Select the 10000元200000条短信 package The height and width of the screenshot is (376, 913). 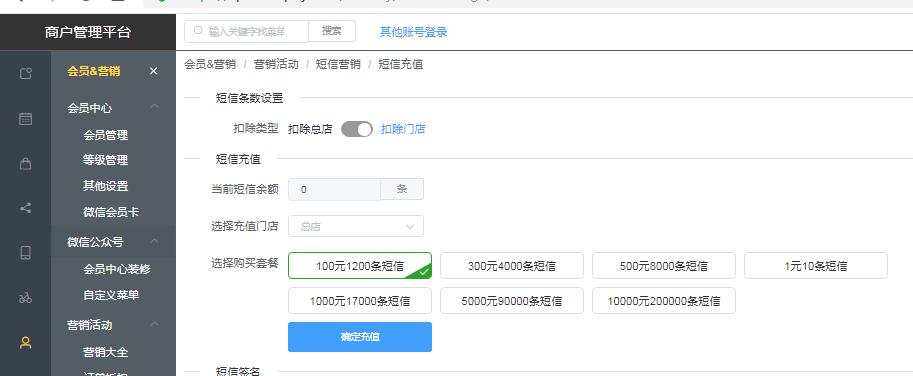(664, 301)
